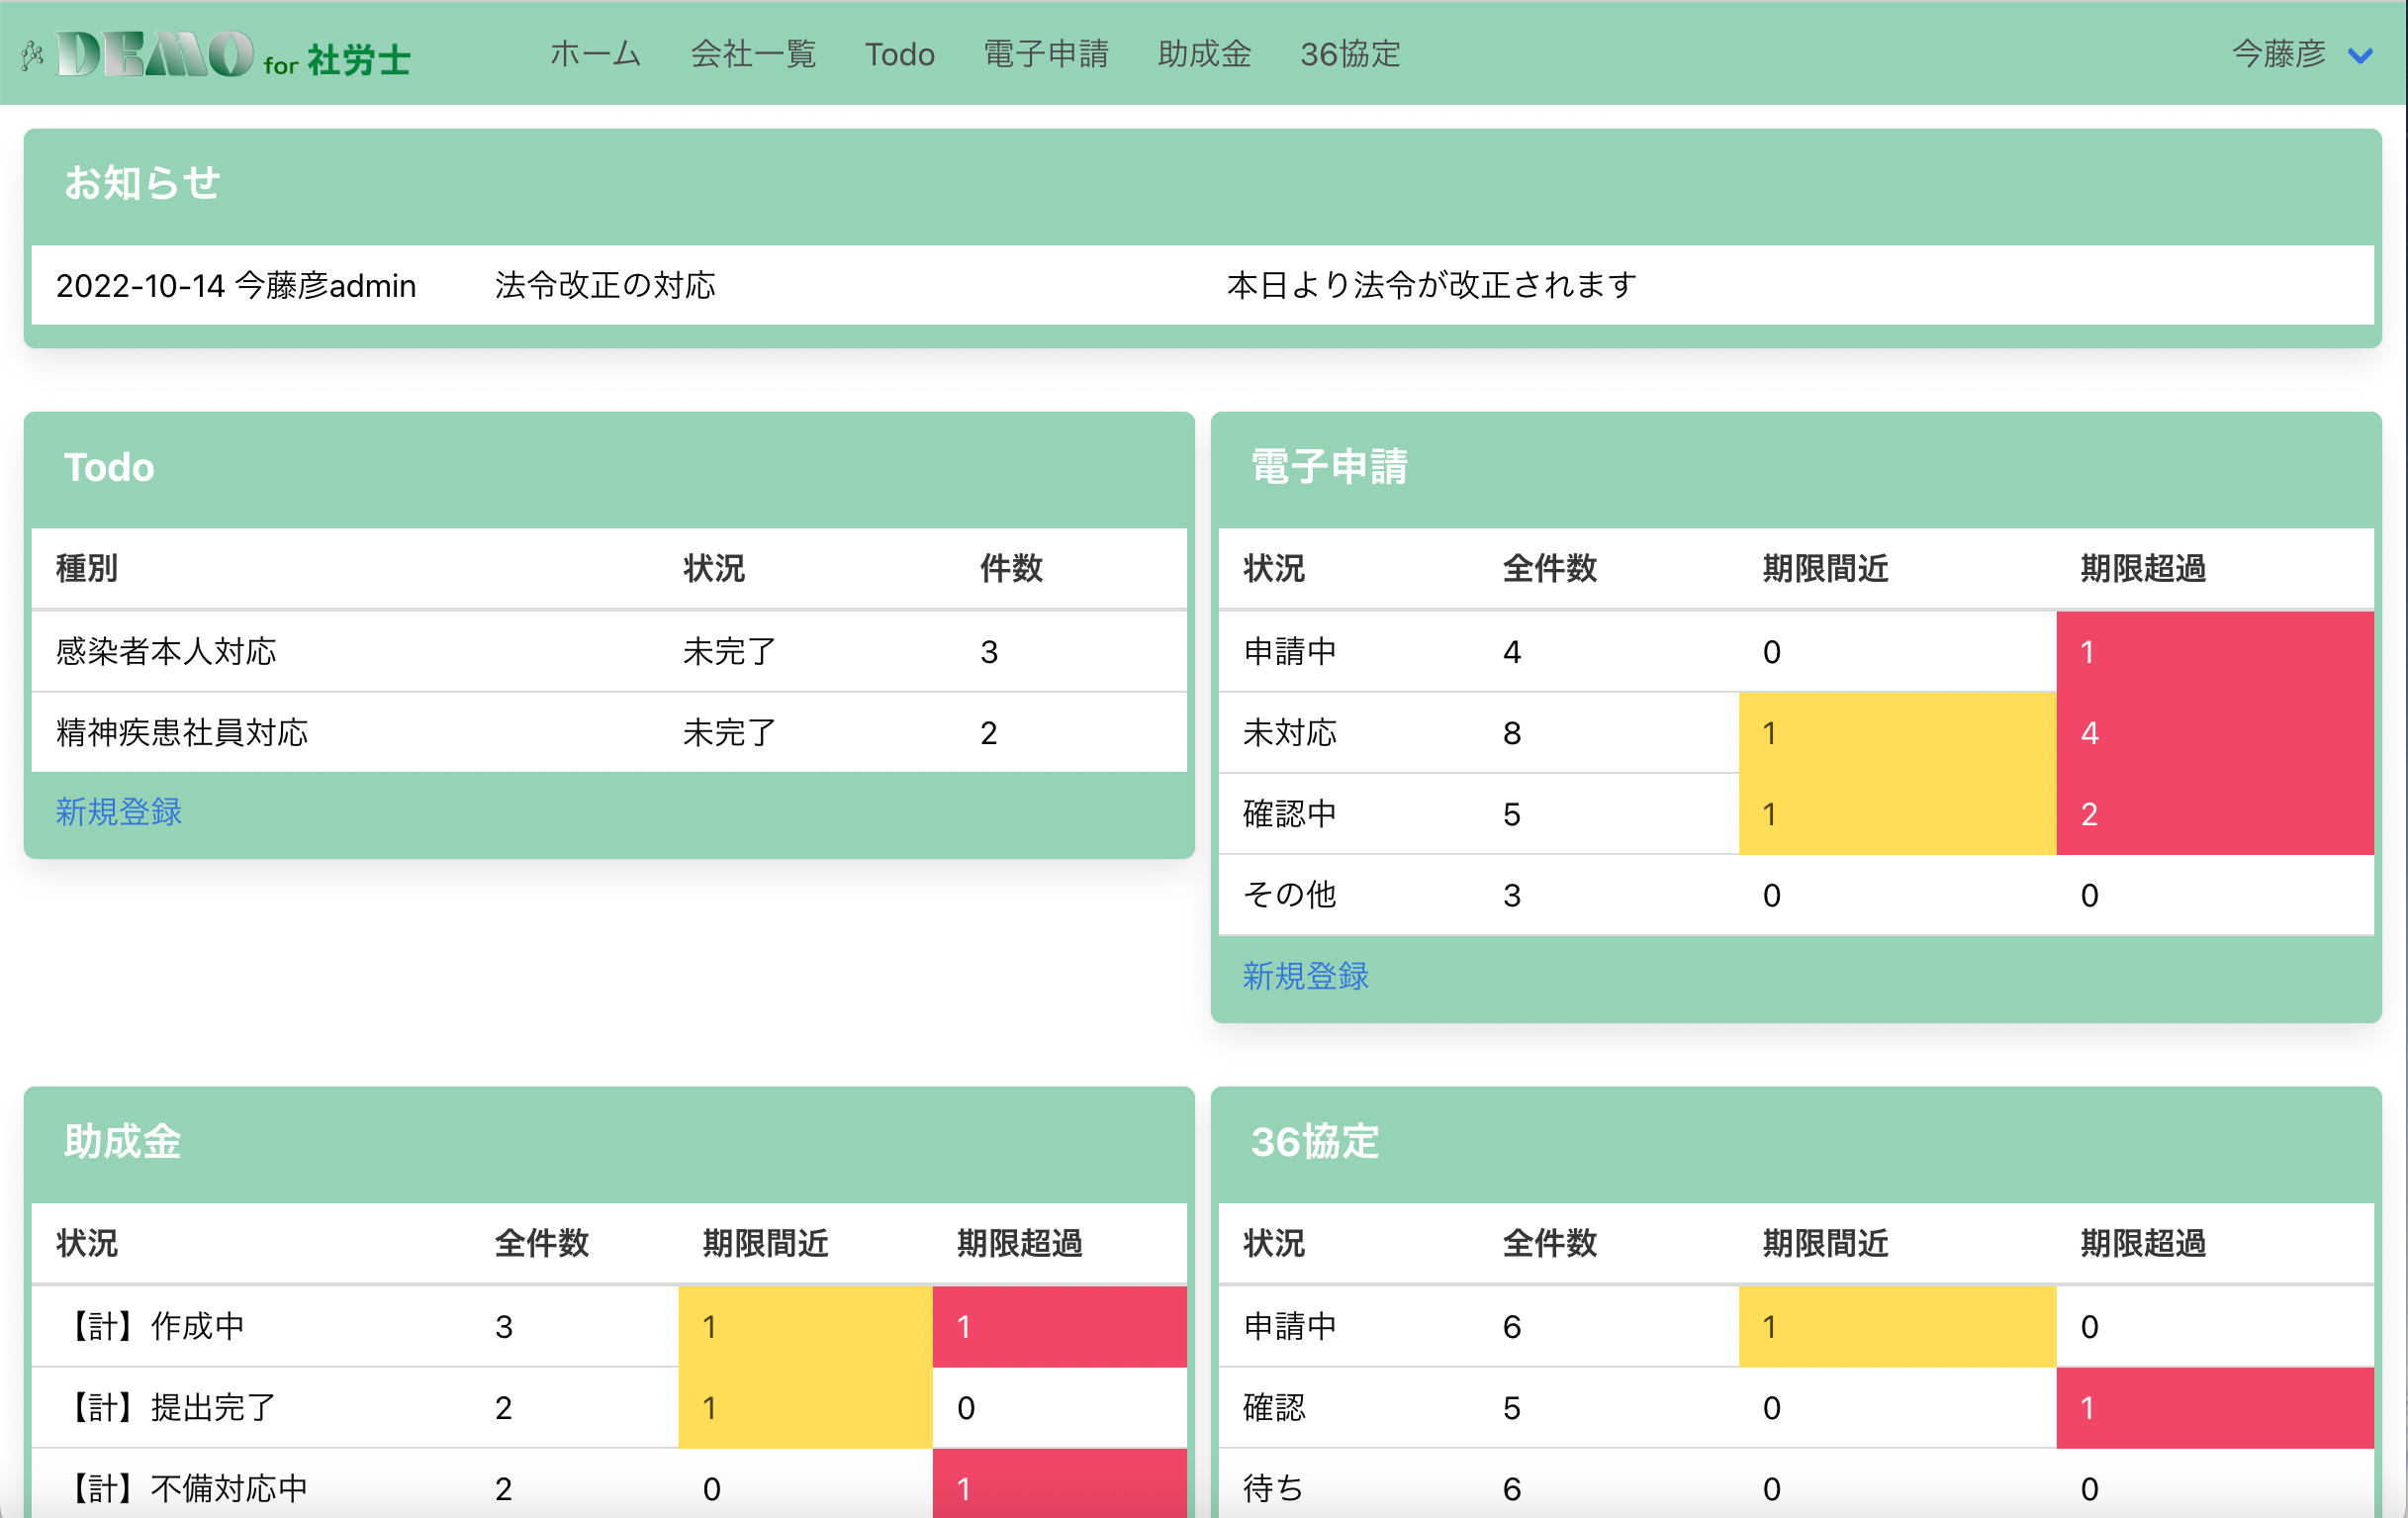
Task: Select the 感染者本人対応 Todo row
Action: click(x=166, y=651)
